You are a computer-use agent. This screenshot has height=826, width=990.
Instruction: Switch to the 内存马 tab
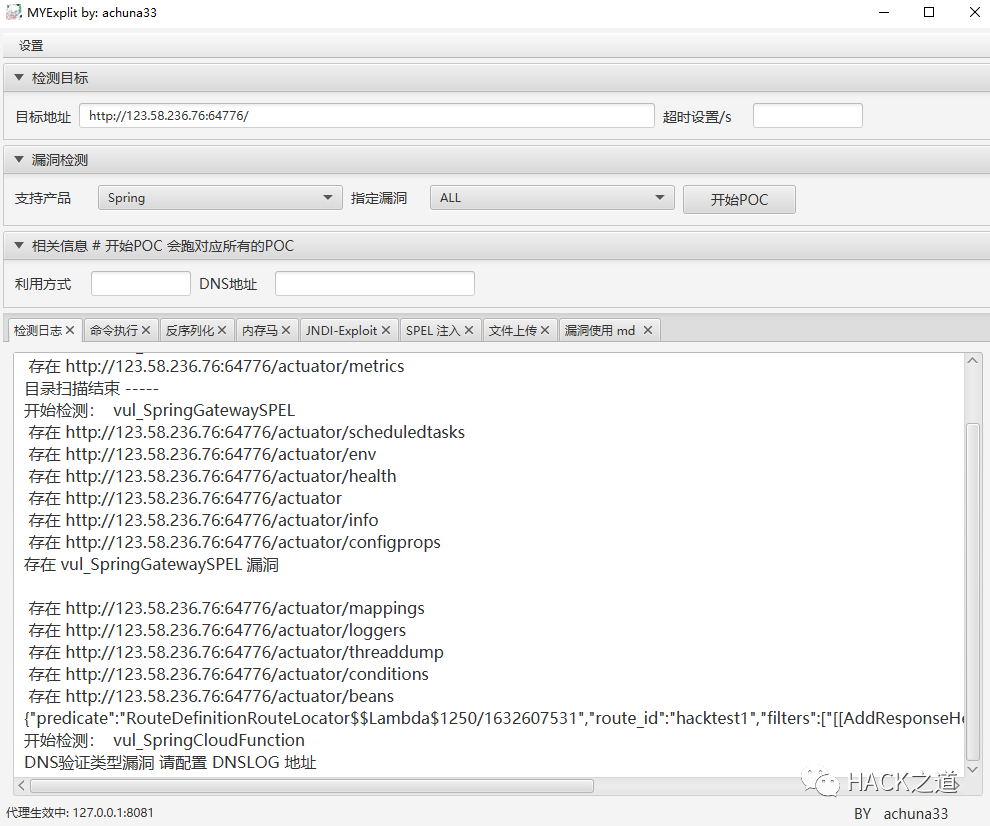click(259, 330)
